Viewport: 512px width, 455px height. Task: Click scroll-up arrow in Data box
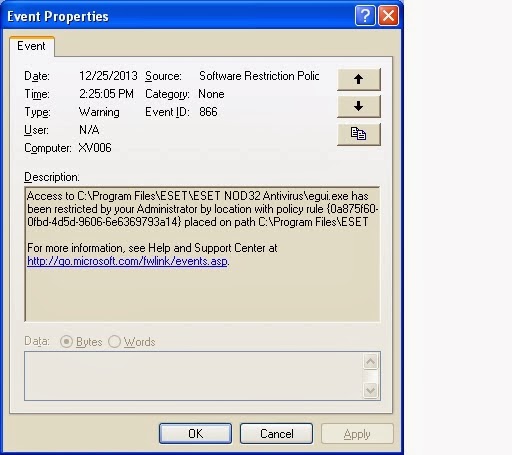[370, 361]
